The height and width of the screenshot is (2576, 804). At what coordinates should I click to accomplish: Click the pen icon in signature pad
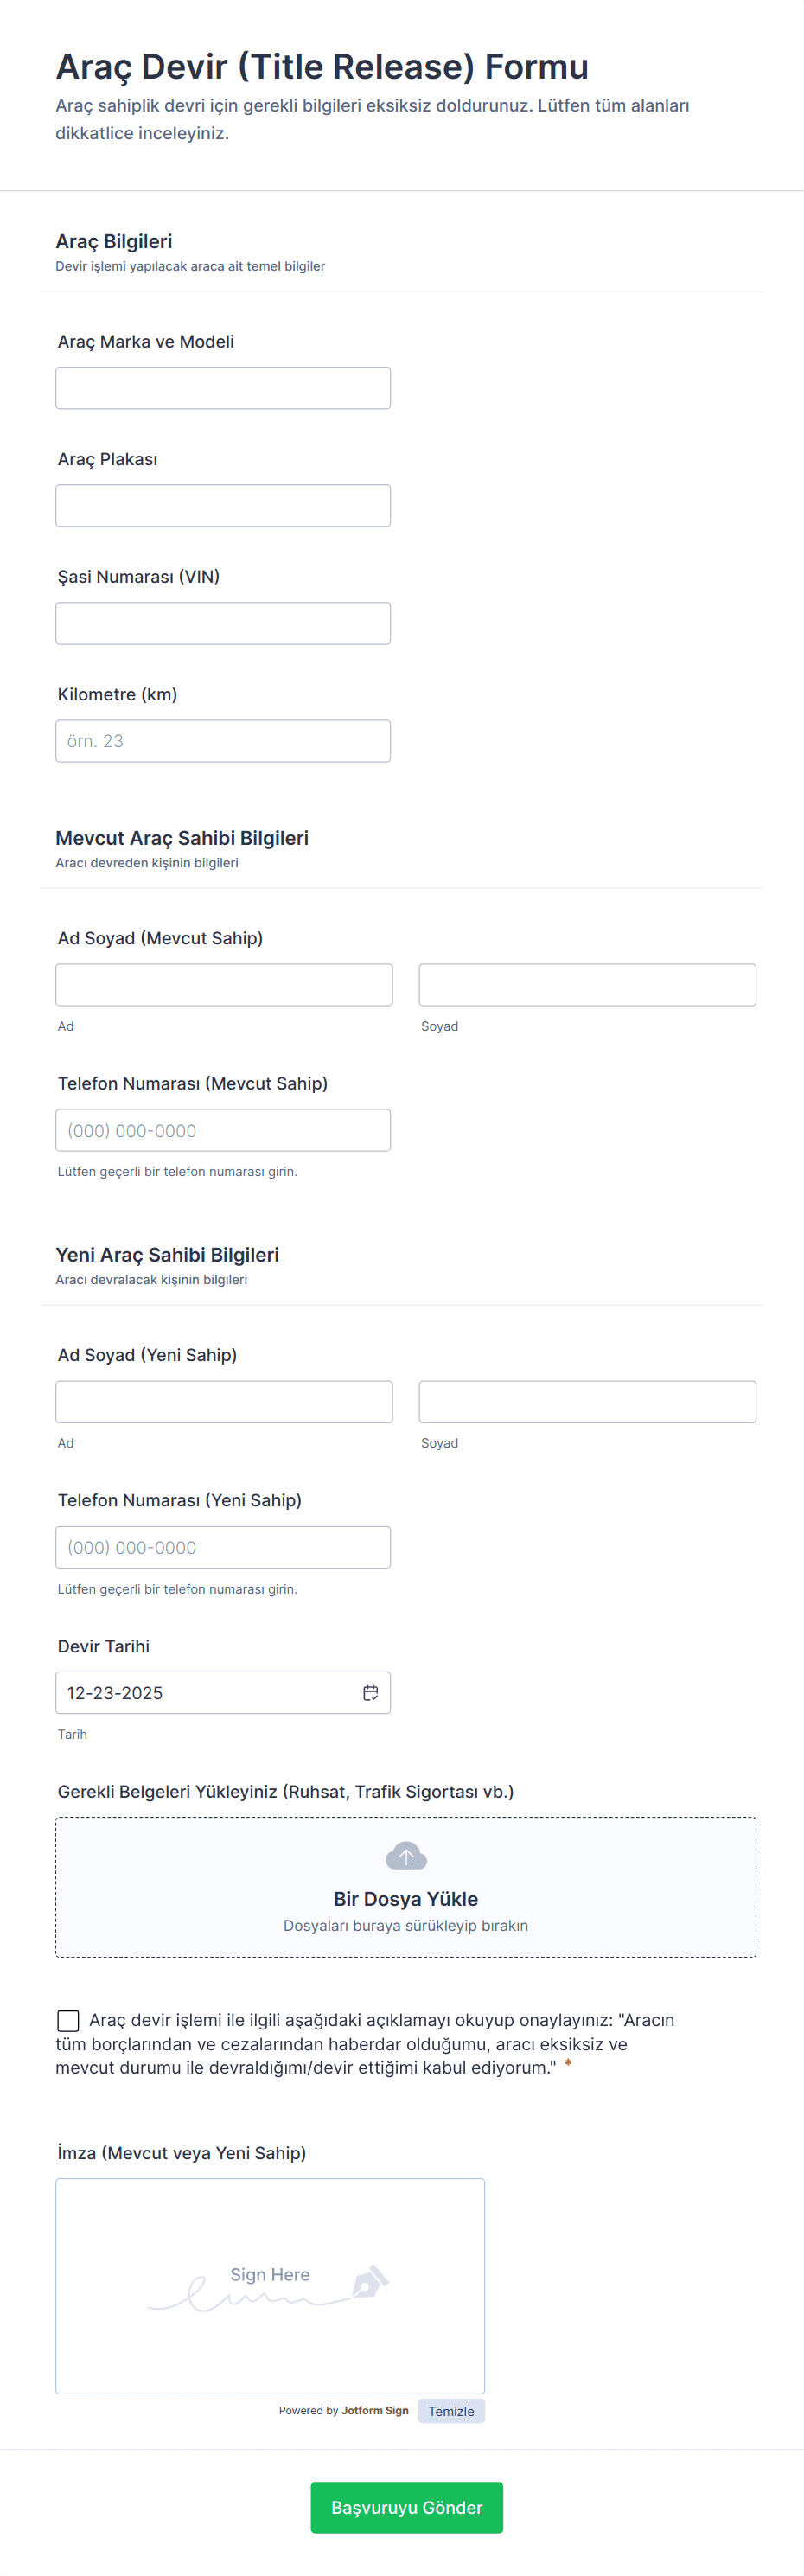click(369, 2282)
